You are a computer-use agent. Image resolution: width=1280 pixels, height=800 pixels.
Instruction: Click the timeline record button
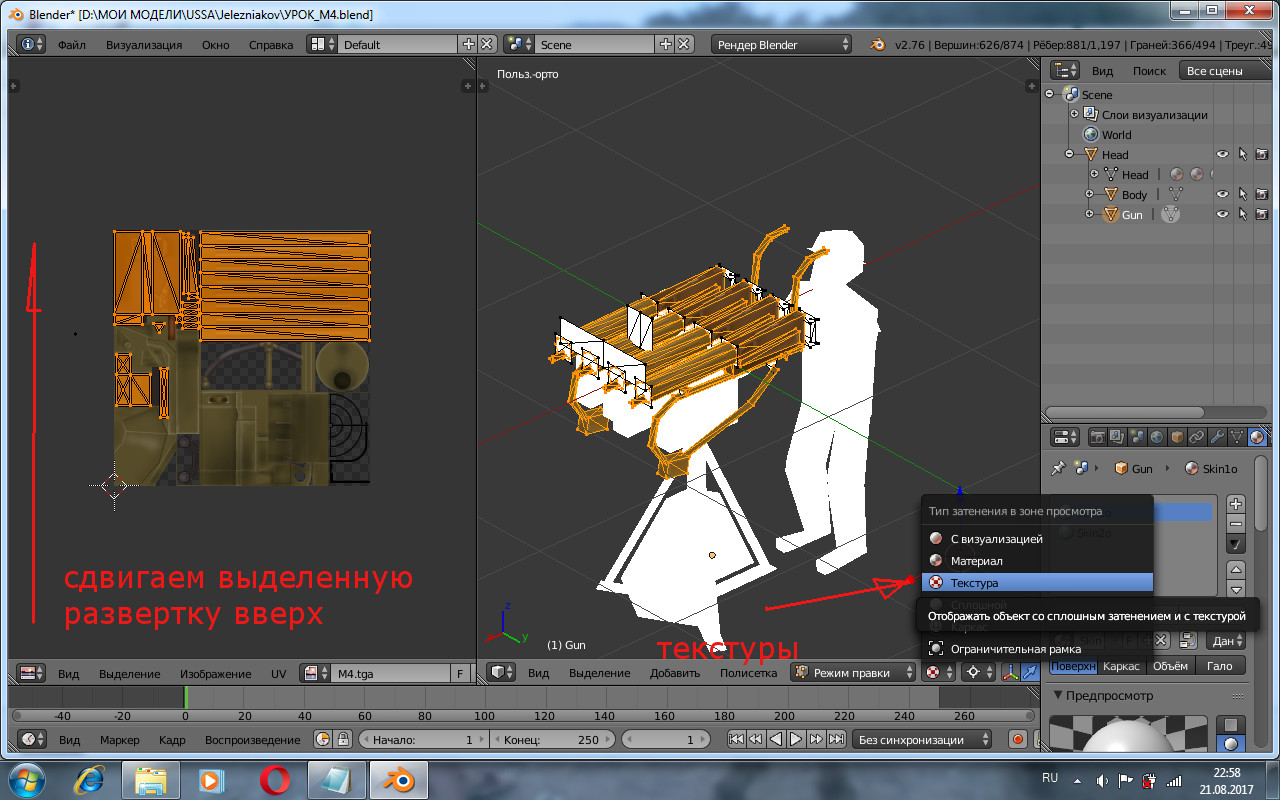[1018, 740]
